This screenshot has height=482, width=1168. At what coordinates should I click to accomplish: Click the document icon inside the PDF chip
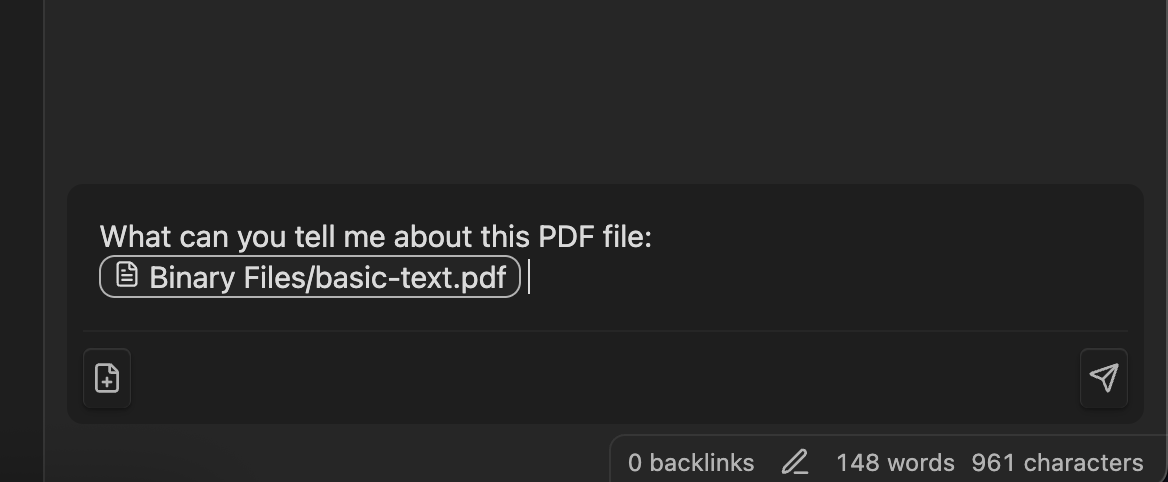[127, 276]
